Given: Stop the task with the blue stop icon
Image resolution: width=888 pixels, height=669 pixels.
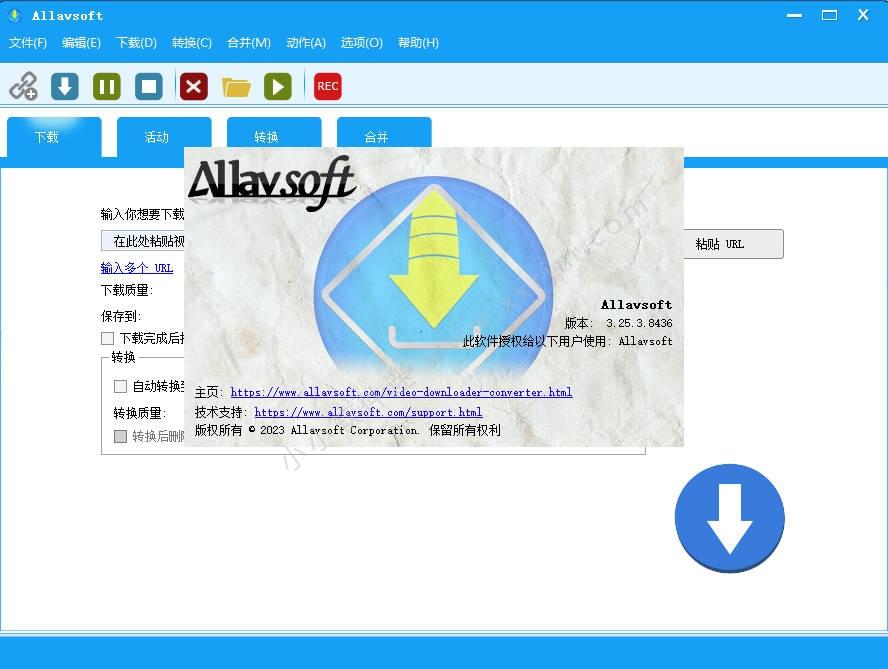Looking at the screenshot, I should tap(149, 87).
